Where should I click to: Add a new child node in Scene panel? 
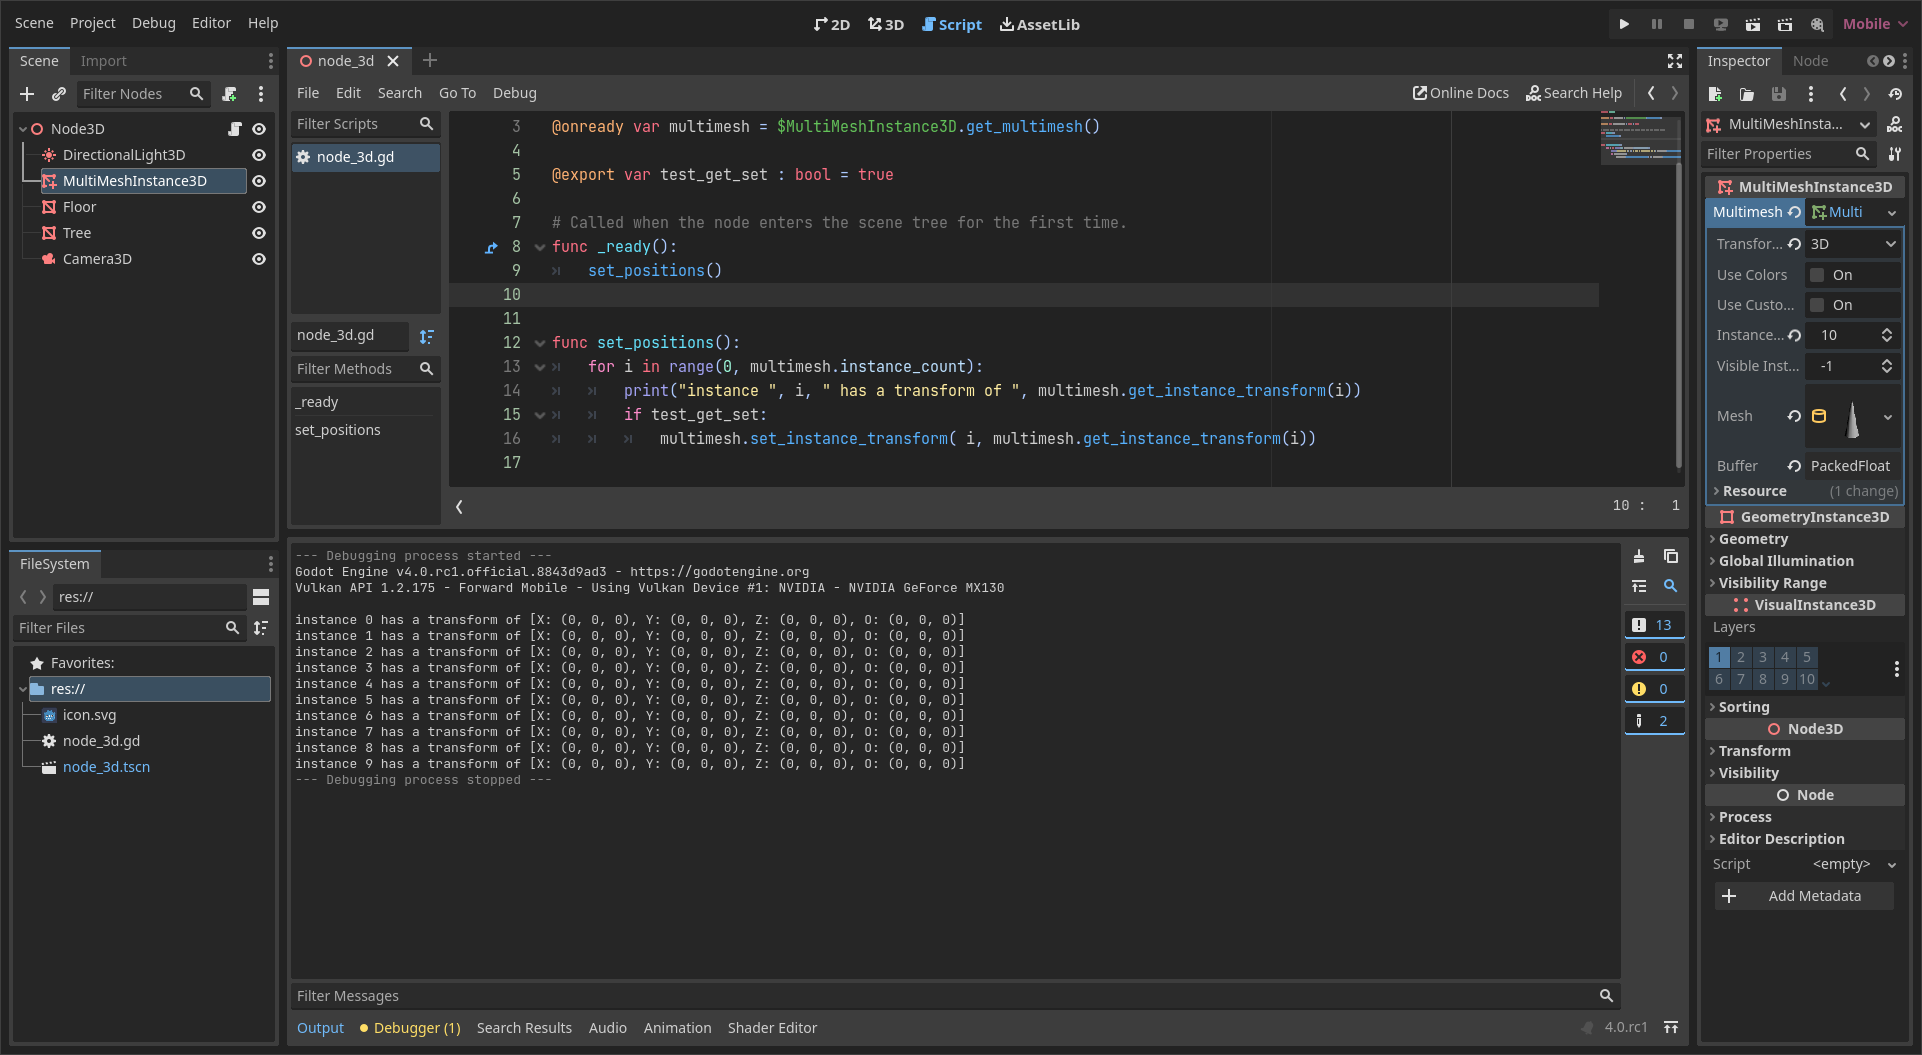[26, 94]
